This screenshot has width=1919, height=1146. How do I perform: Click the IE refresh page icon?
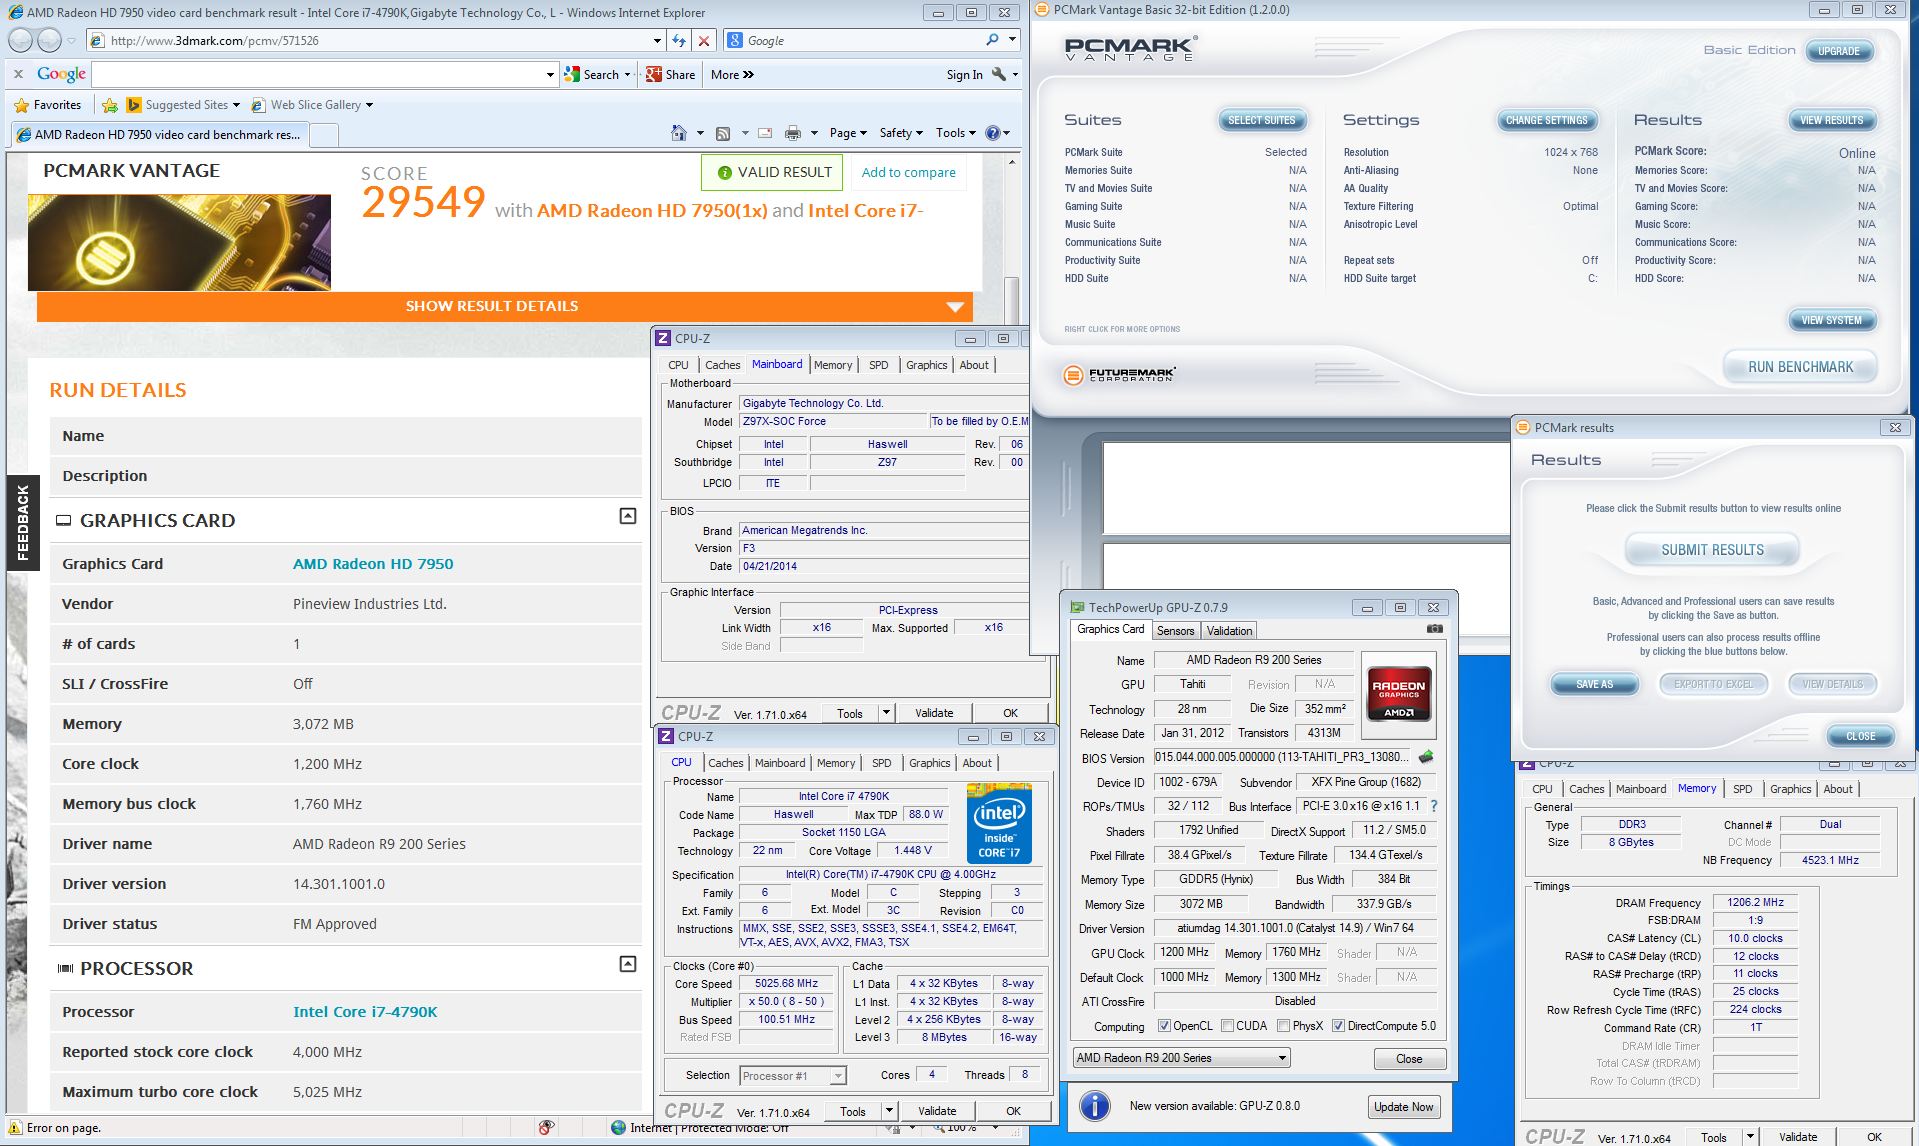pyautogui.click(x=679, y=41)
